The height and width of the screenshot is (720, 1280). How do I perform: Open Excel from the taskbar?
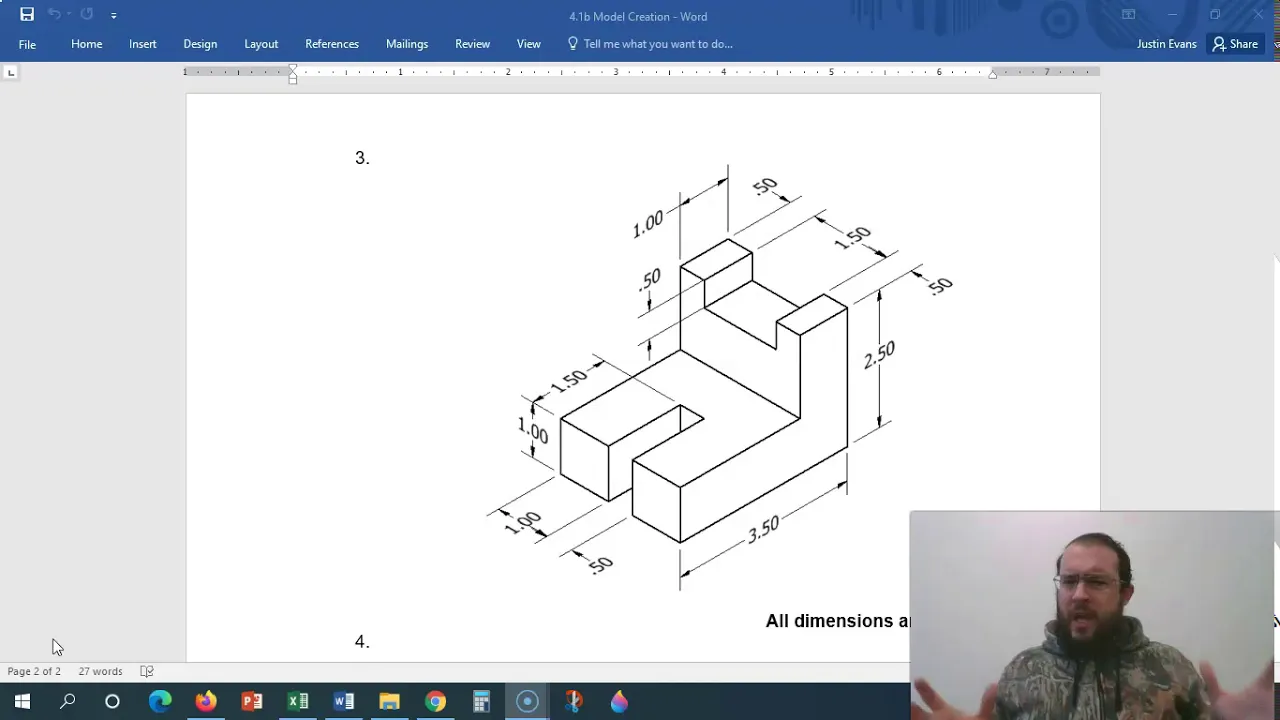coord(298,701)
